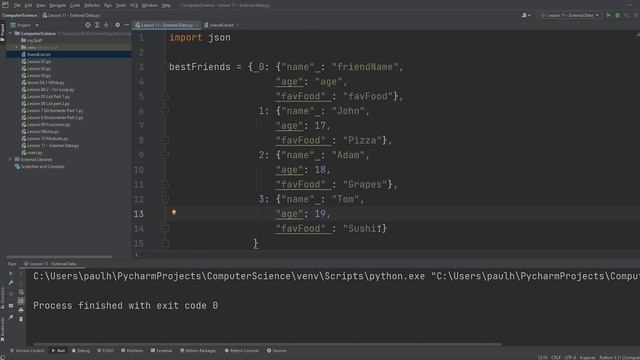The image size is (640, 360).
Task: Toggle scroll to end icon in Run panel
Action: click(x=21, y=301)
